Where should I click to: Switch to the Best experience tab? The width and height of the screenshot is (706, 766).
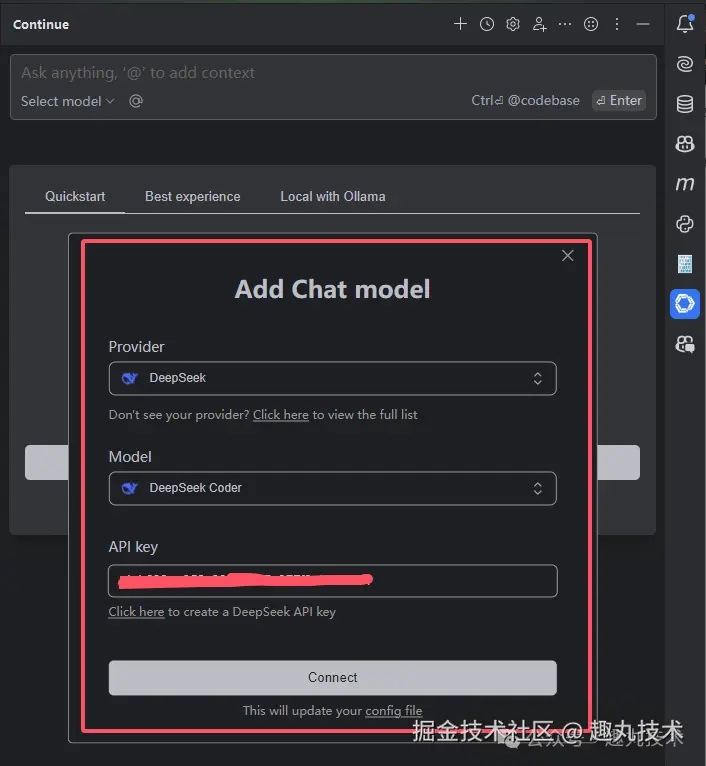pyautogui.click(x=193, y=196)
